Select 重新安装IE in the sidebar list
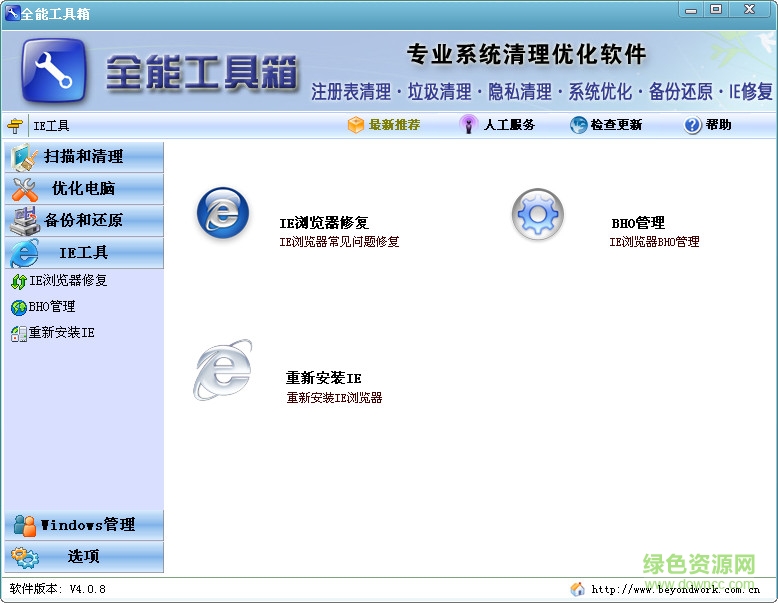 [x=62, y=333]
